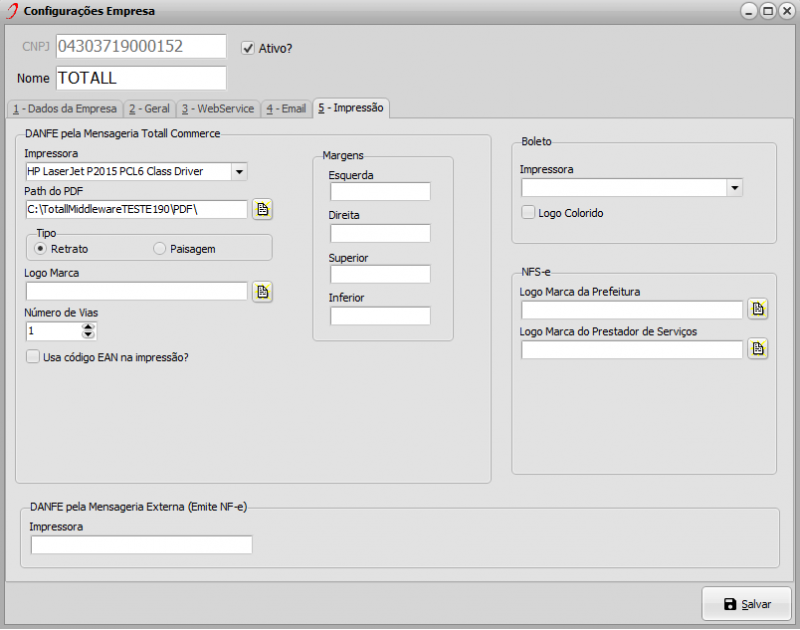The height and width of the screenshot is (630, 800).
Task: Click the app logo in title bar
Action: click(x=12, y=11)
